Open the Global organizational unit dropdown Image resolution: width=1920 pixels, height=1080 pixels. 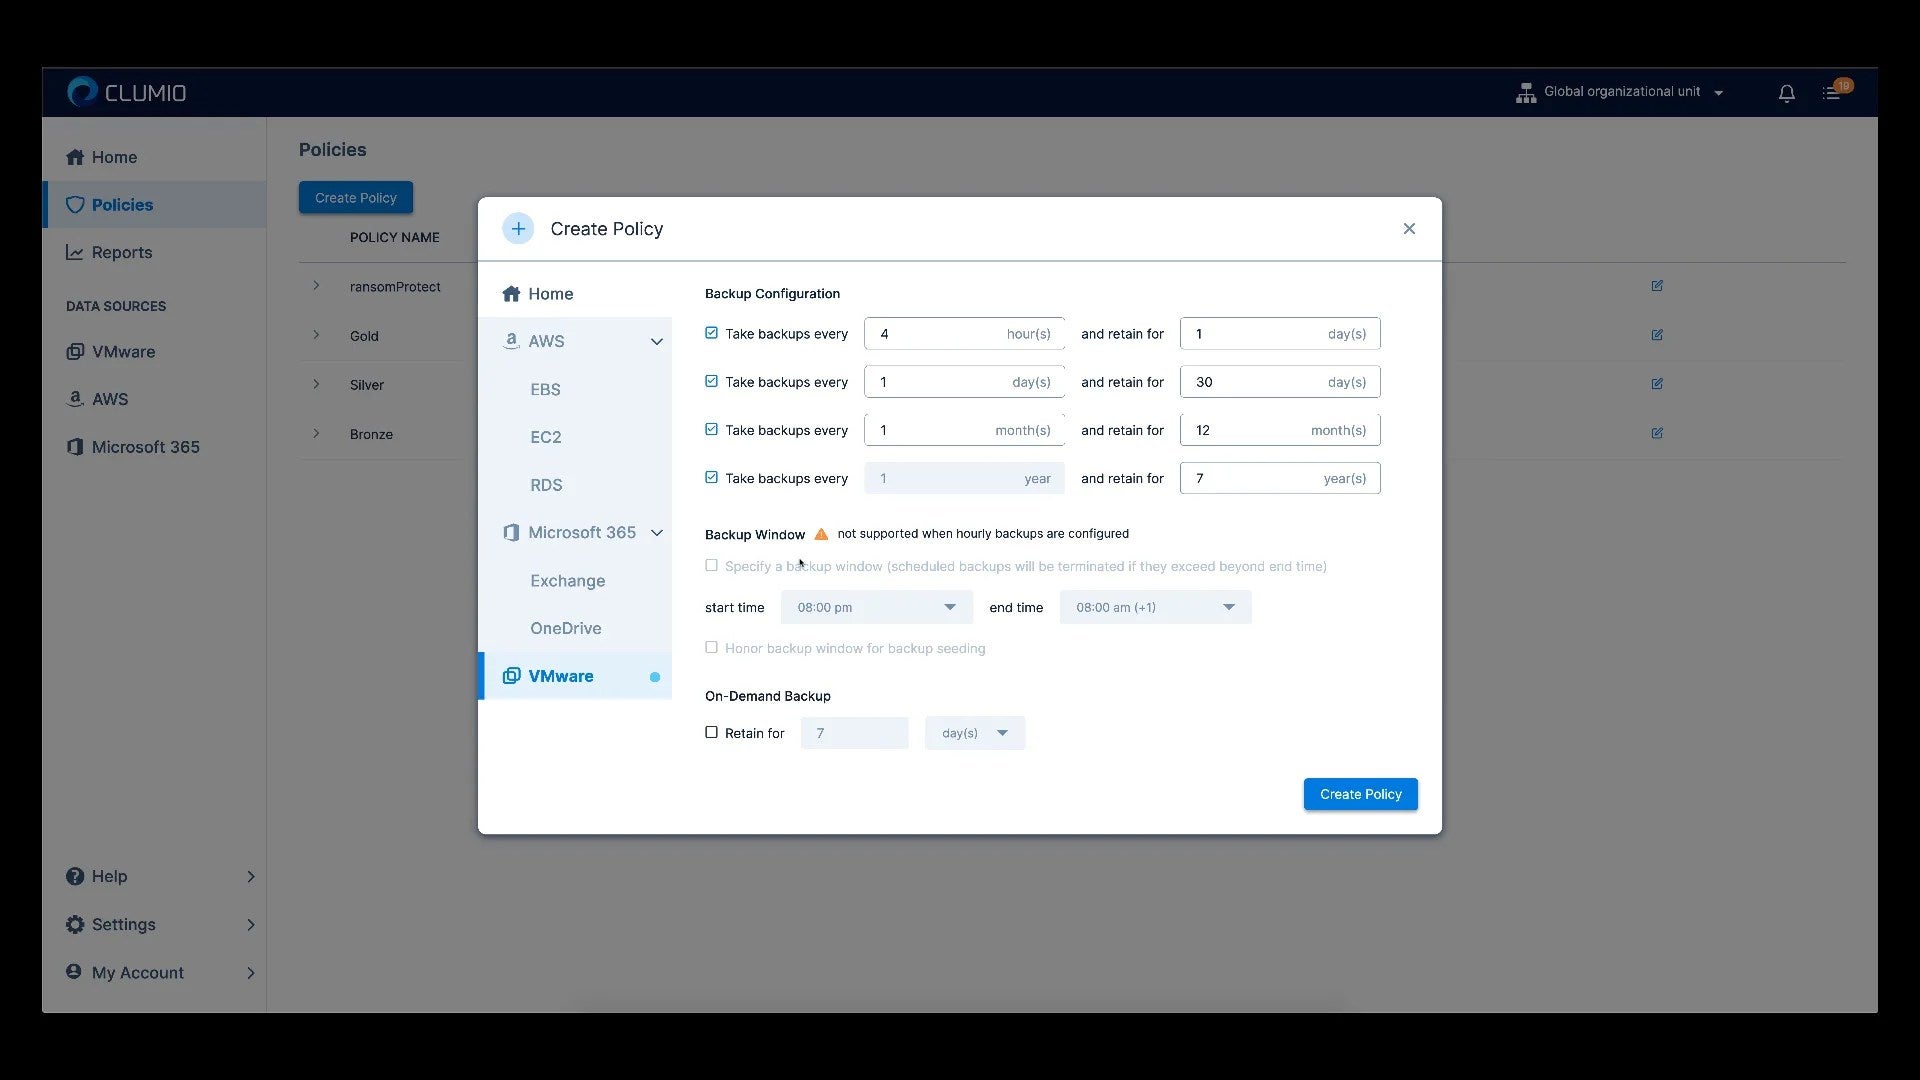(x=1620, y=92)
